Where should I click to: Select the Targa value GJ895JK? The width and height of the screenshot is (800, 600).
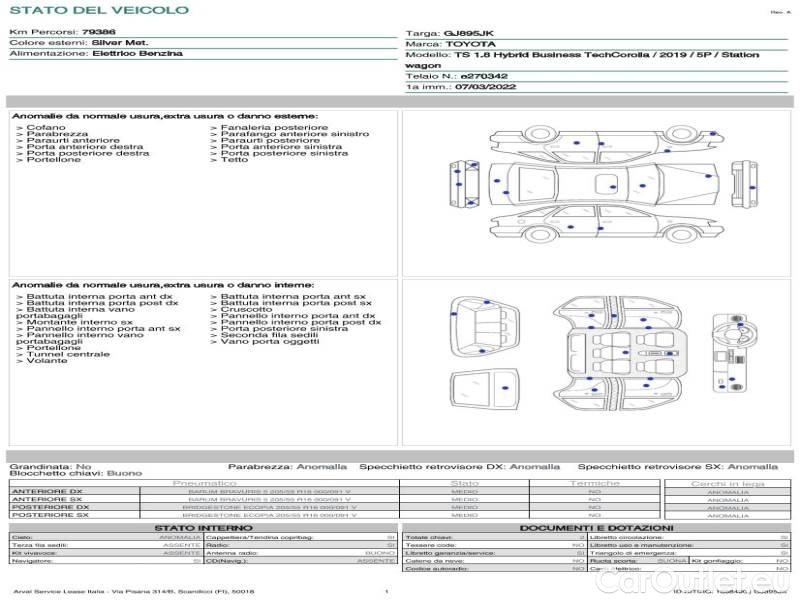(468, 33)
